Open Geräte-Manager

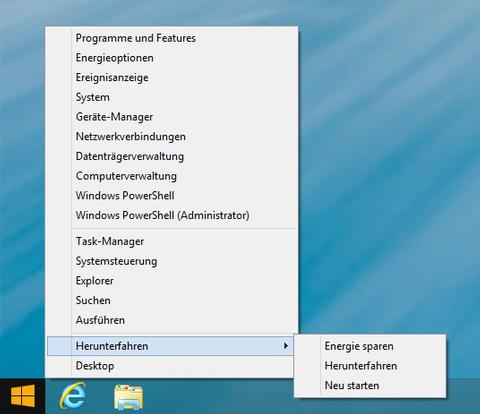tap(171, 117)
